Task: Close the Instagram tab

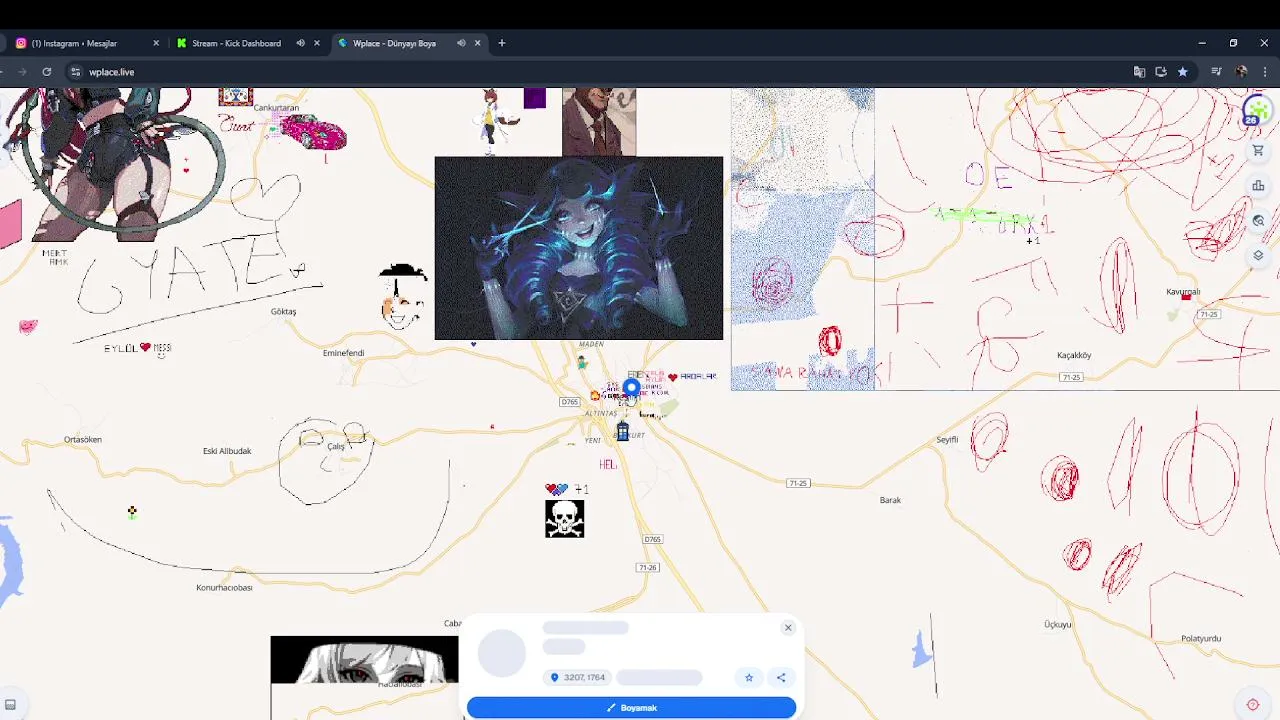Action: click(x=156, y=43)
